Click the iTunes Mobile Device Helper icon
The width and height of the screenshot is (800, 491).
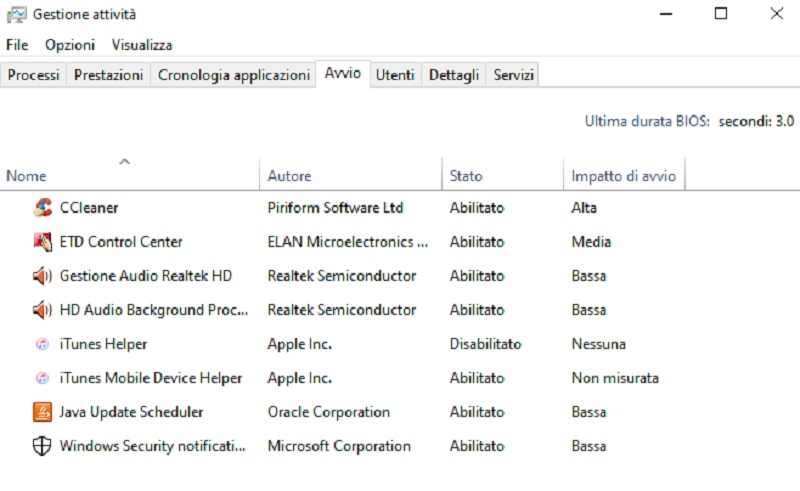pos(42,378)
